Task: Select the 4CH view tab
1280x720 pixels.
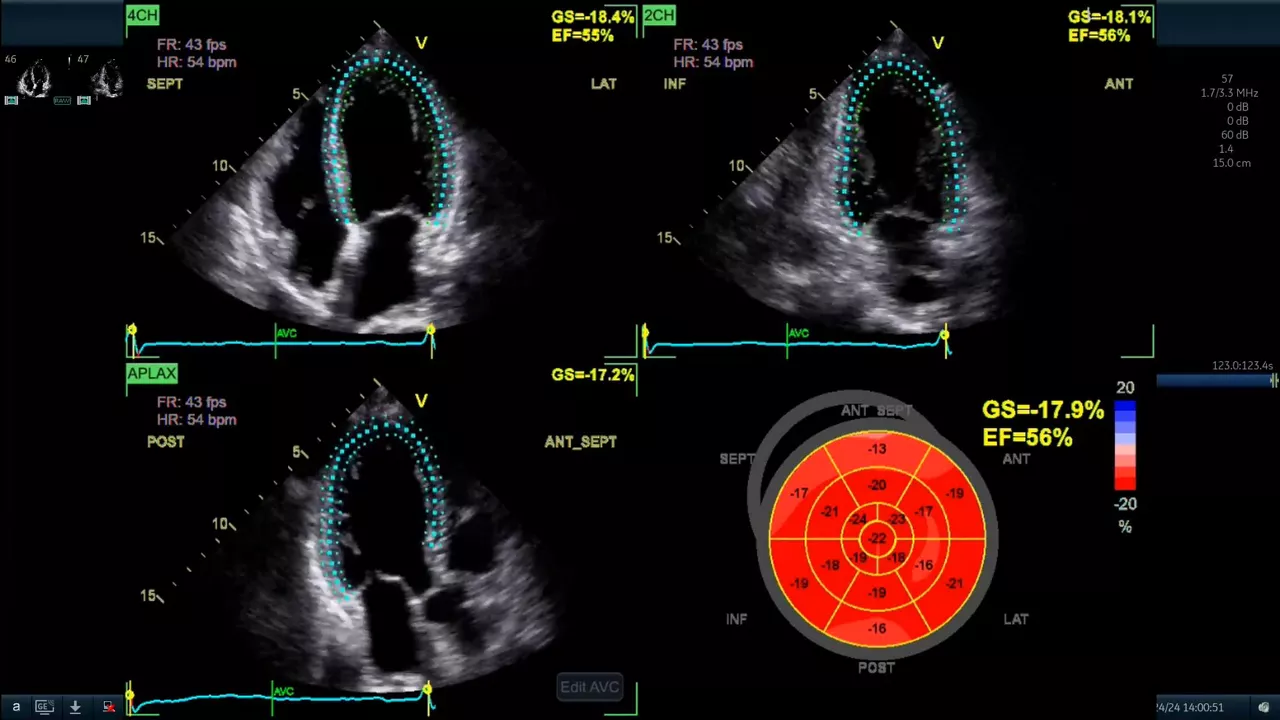Action: [x=143, y=15]
